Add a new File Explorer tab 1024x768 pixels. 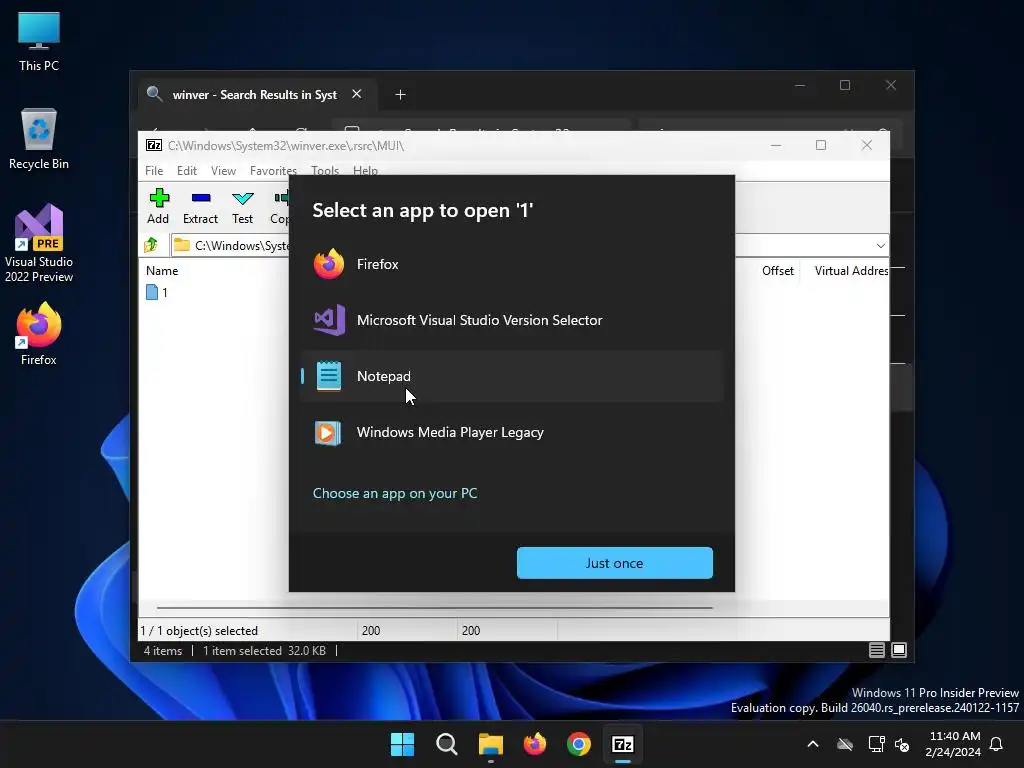click(400, 95)
